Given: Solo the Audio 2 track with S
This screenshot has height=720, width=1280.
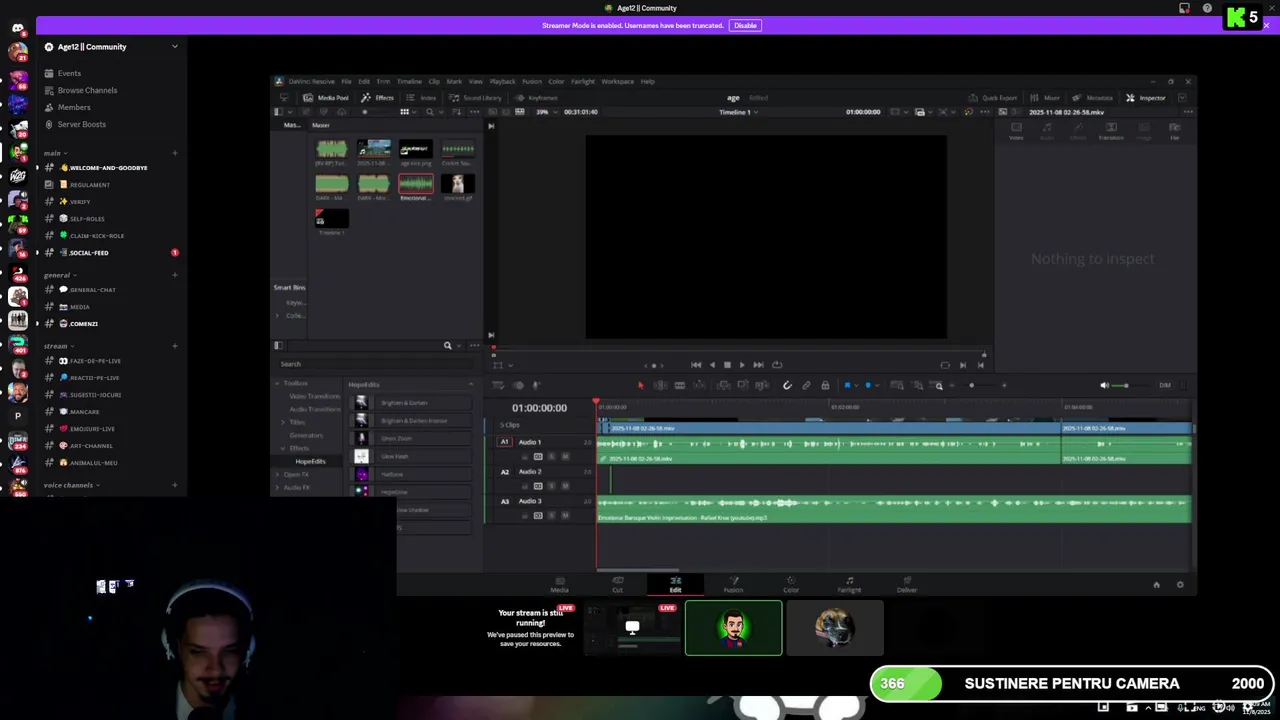Looking at the screenshot, I should 551,486.
